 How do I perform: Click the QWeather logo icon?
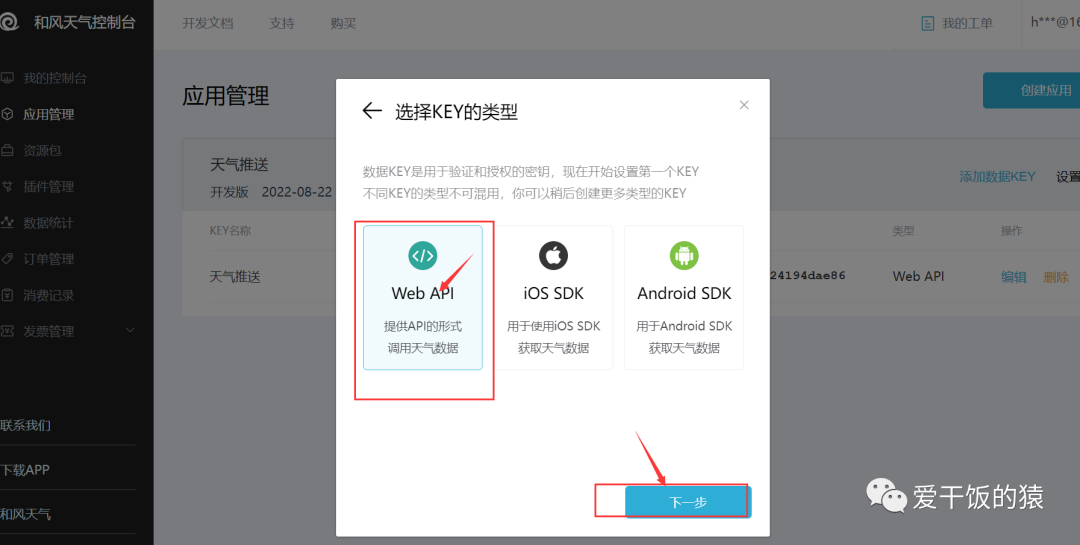pyautogui.click(x=9, y=22)
